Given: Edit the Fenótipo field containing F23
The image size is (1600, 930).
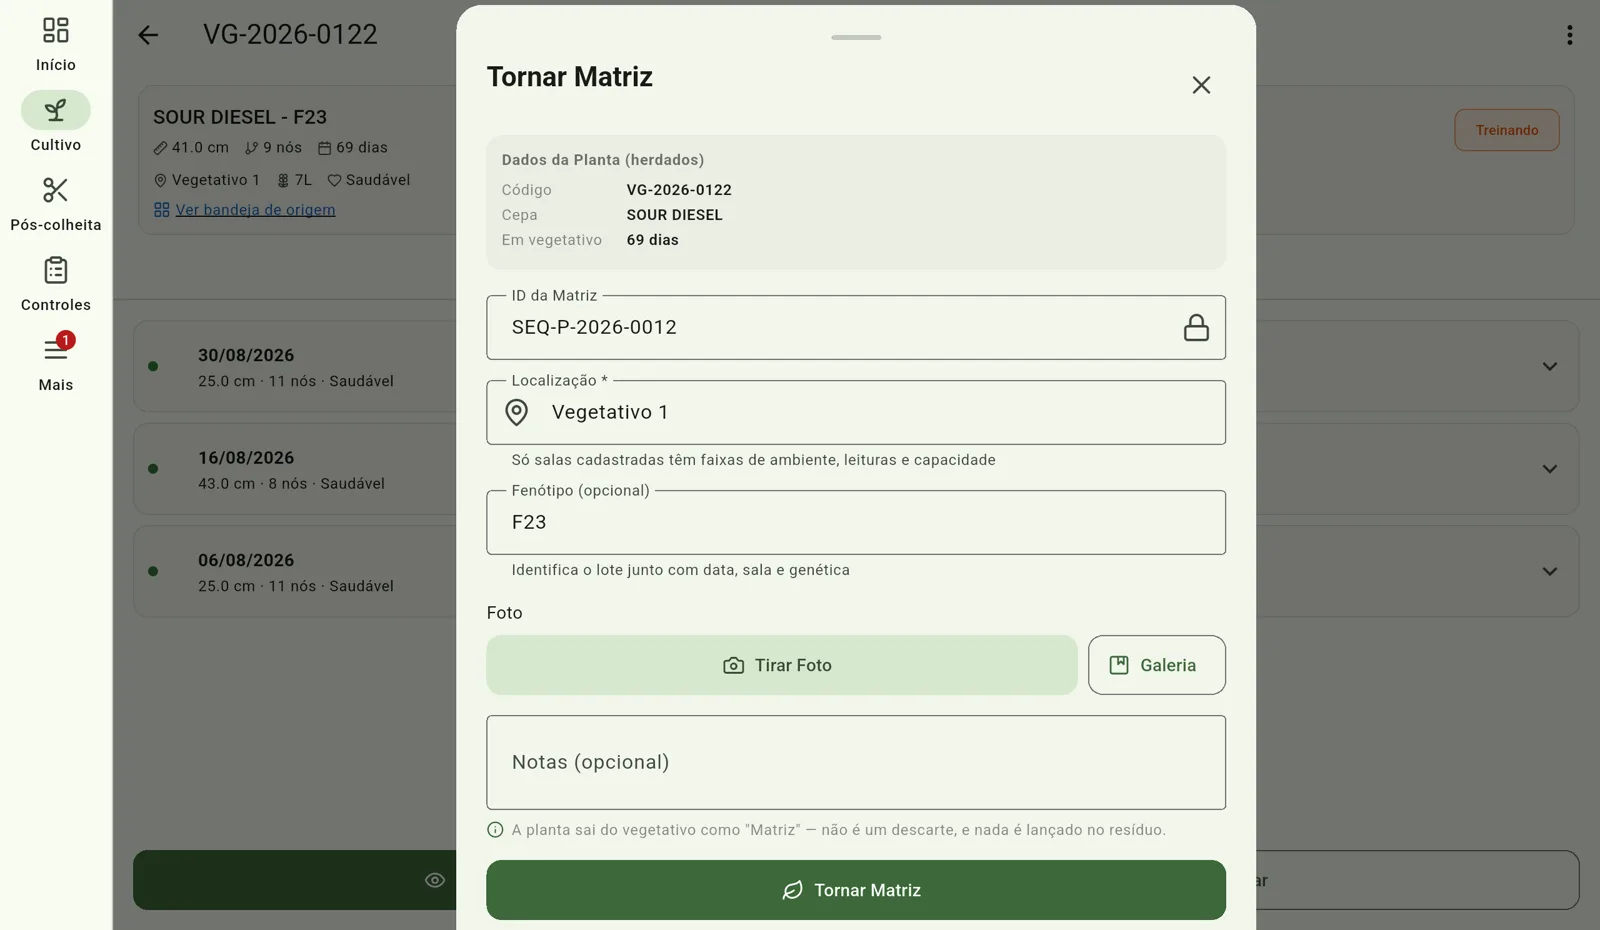Looking at the screenshot, I should coord(856,522).
